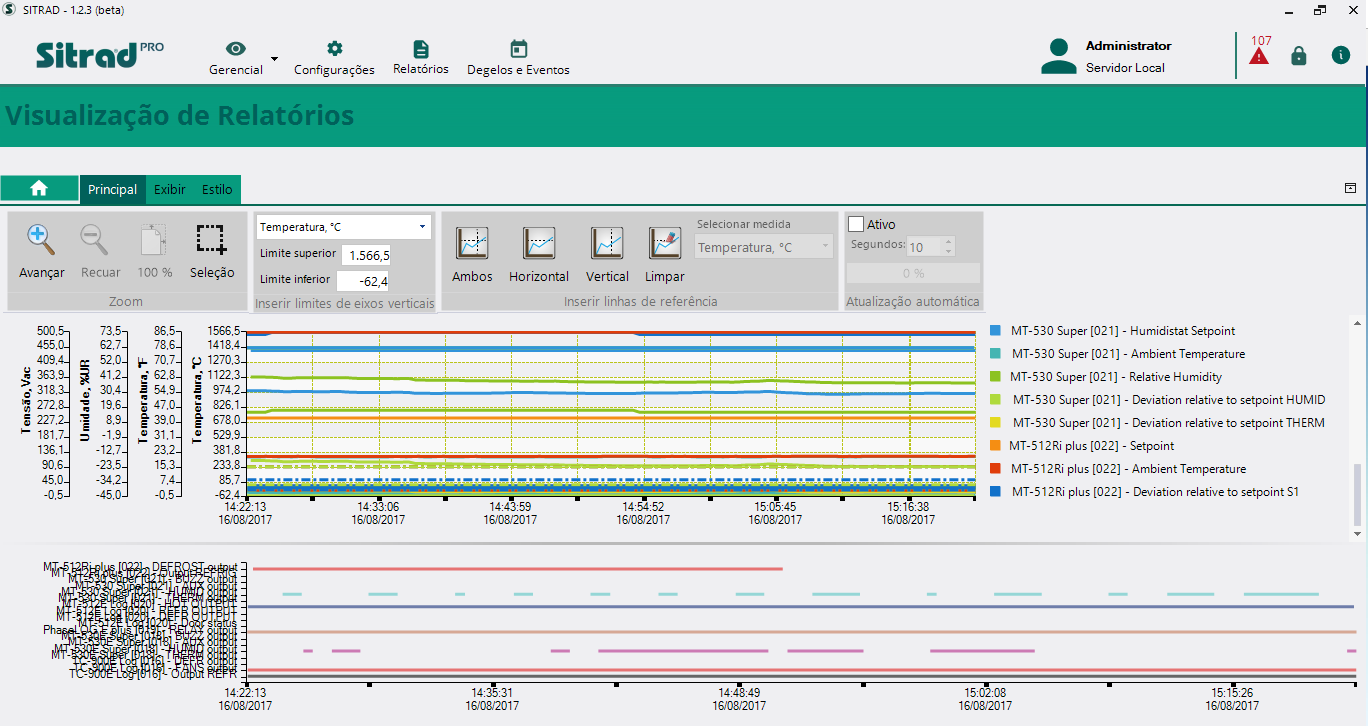Expand the Gerencial menu arrow
Viewport: 1368px width, 726px height.
[x=274, y=59]
